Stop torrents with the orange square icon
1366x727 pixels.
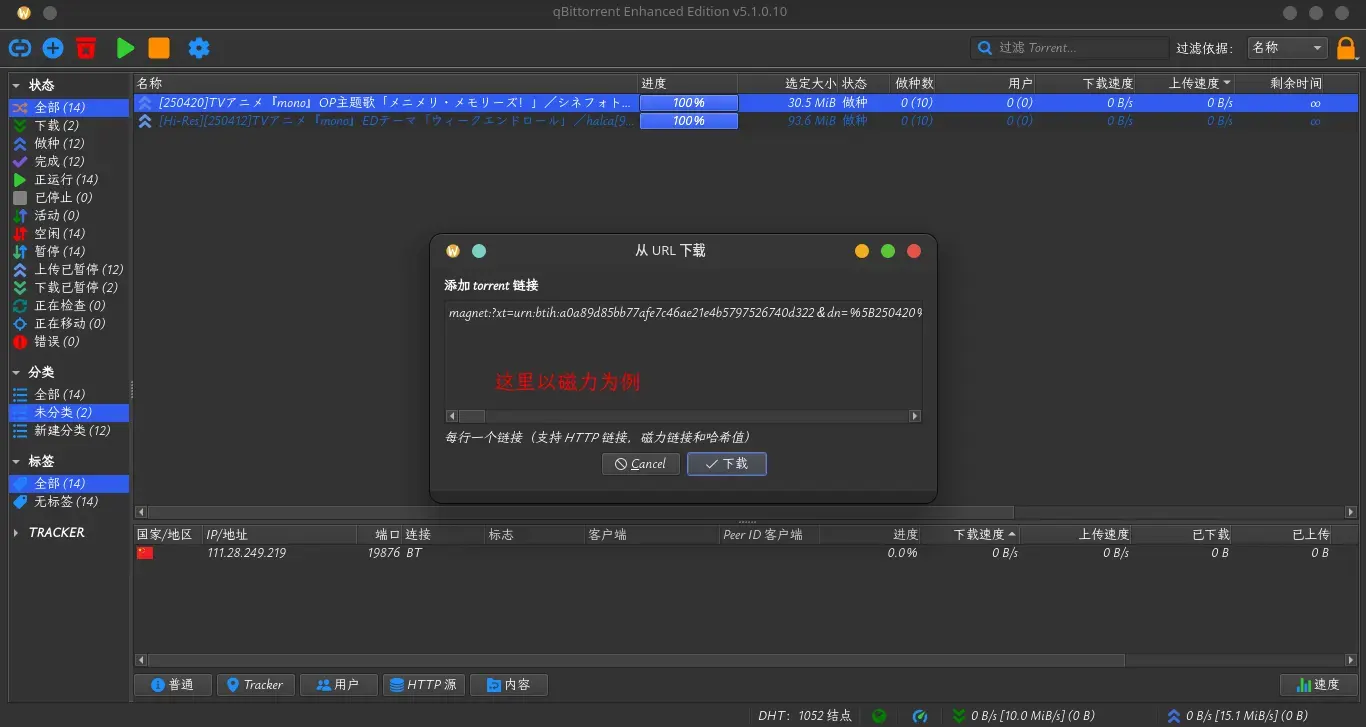(x=159, y=47)
